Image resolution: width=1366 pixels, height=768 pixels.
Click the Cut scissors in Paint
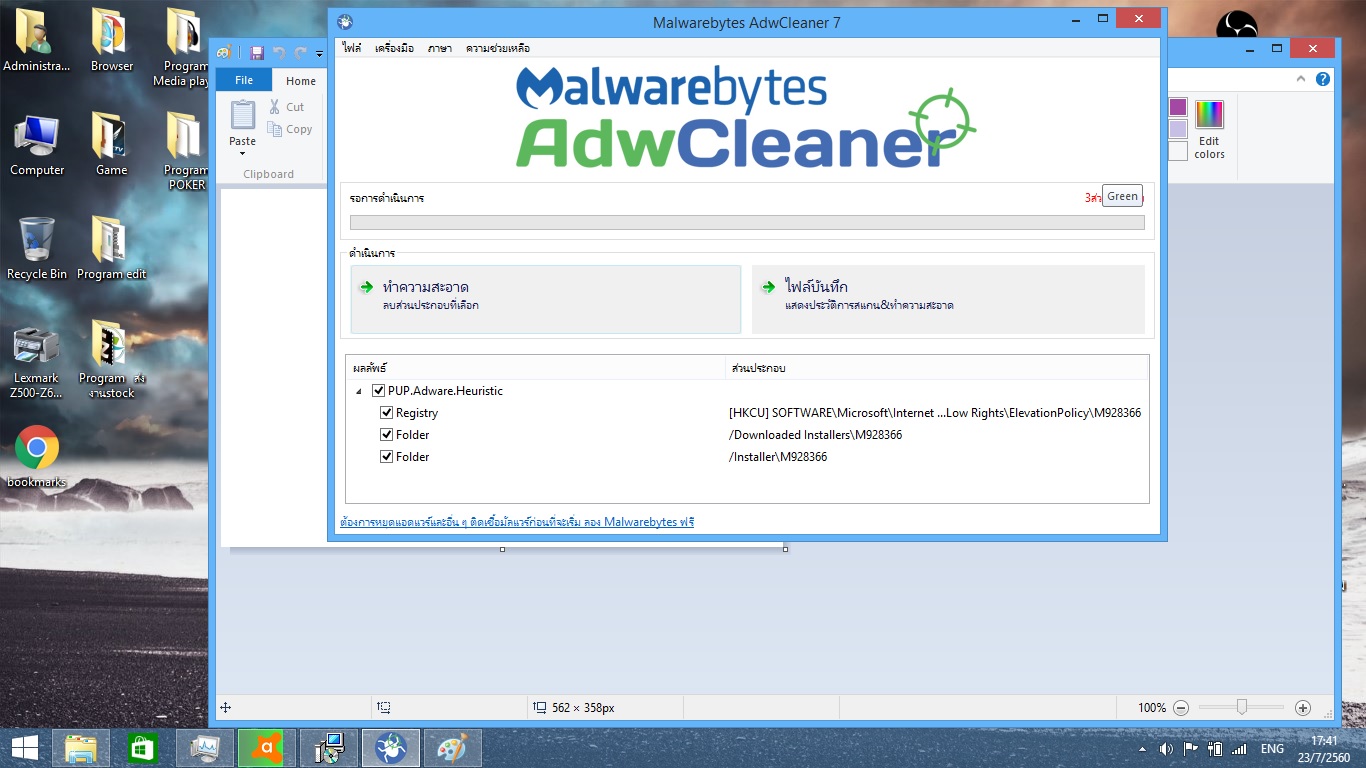coord(275,107)
